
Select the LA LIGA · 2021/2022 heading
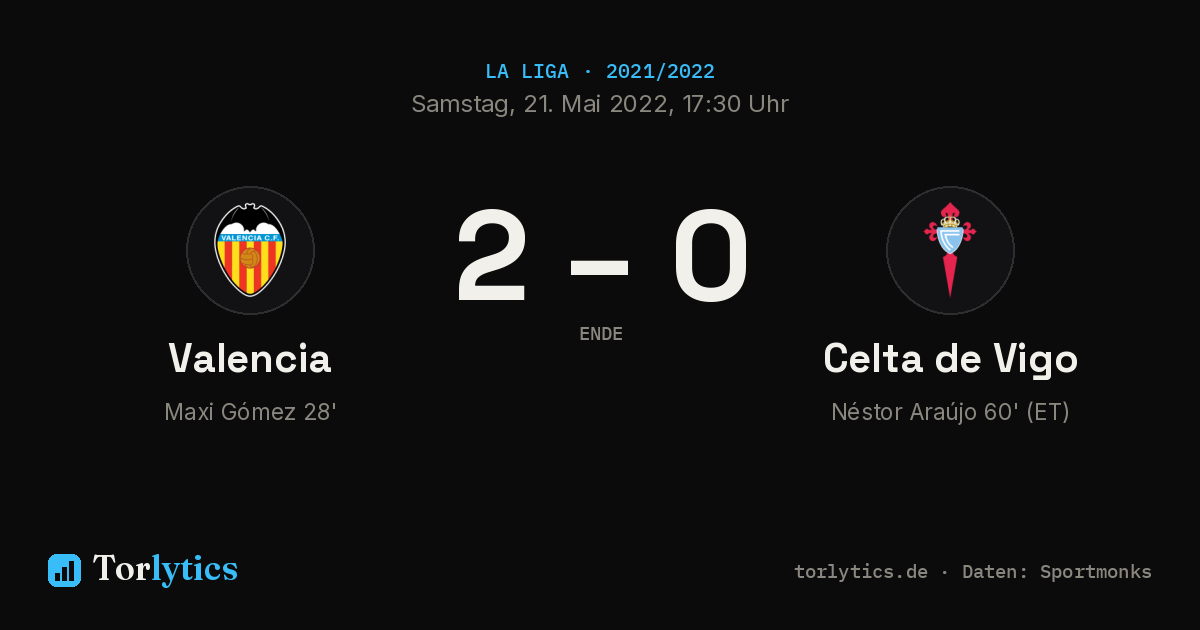(x=600, y=72)
